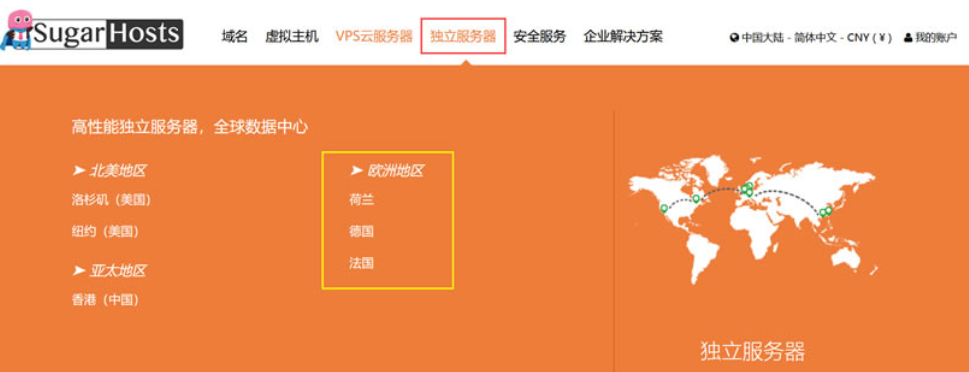Click the 欧洲地区 heading
Image resolution: width=969 pixels, height=372 pixels.
(387, 171)
